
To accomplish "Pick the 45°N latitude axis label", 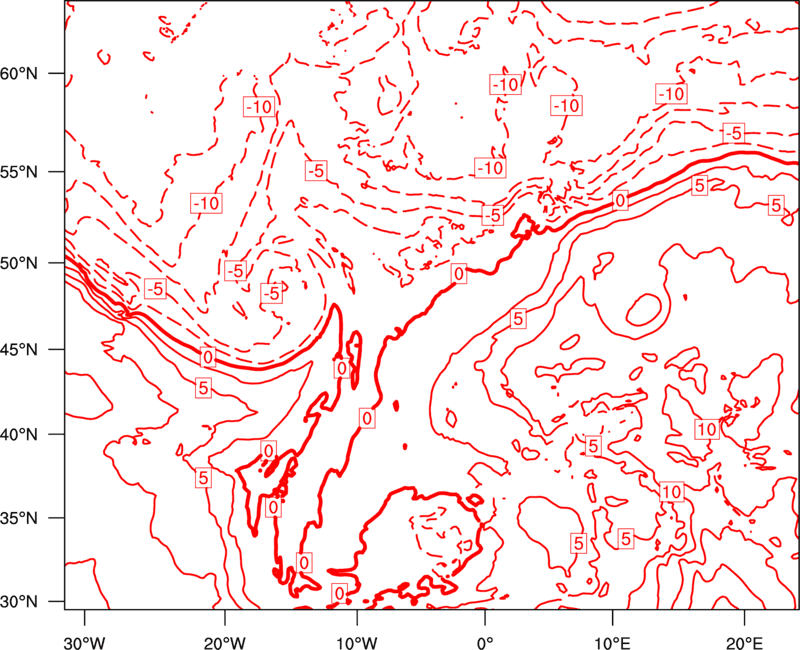I will pos(19,349).
